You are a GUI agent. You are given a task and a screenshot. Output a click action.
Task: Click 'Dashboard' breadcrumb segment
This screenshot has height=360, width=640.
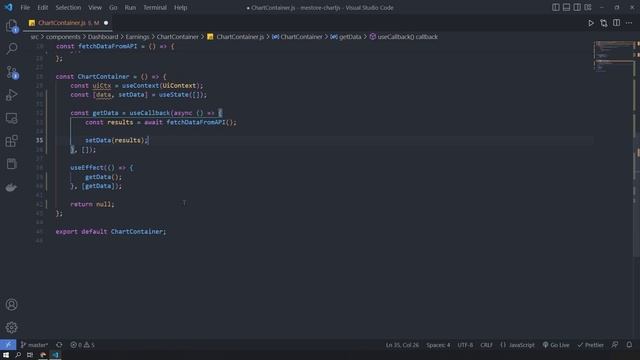(x=103, y=37)
